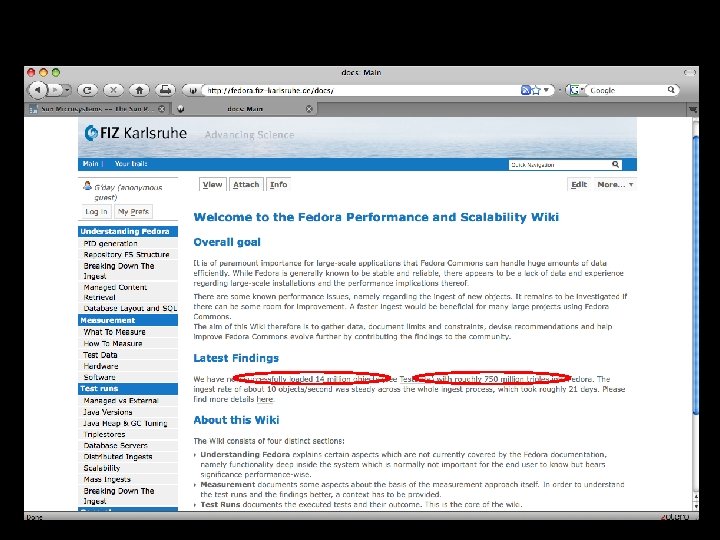Click the RSS feed icon in address bar

pos(526,90)
